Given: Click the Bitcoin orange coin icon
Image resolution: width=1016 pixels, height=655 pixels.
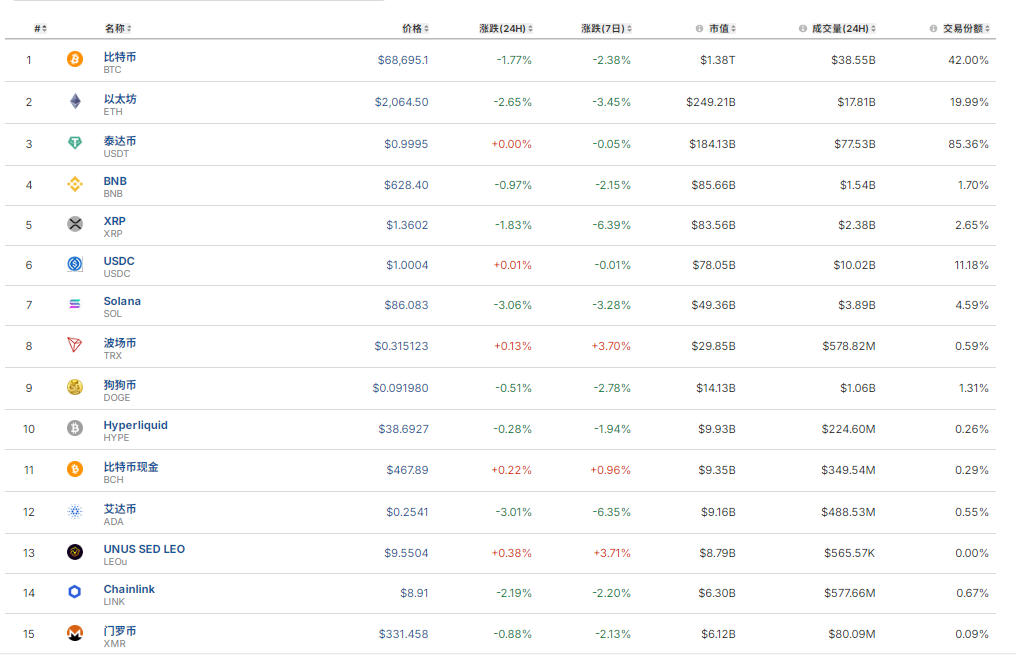Looking at the screenshot, I should point(75,60).
